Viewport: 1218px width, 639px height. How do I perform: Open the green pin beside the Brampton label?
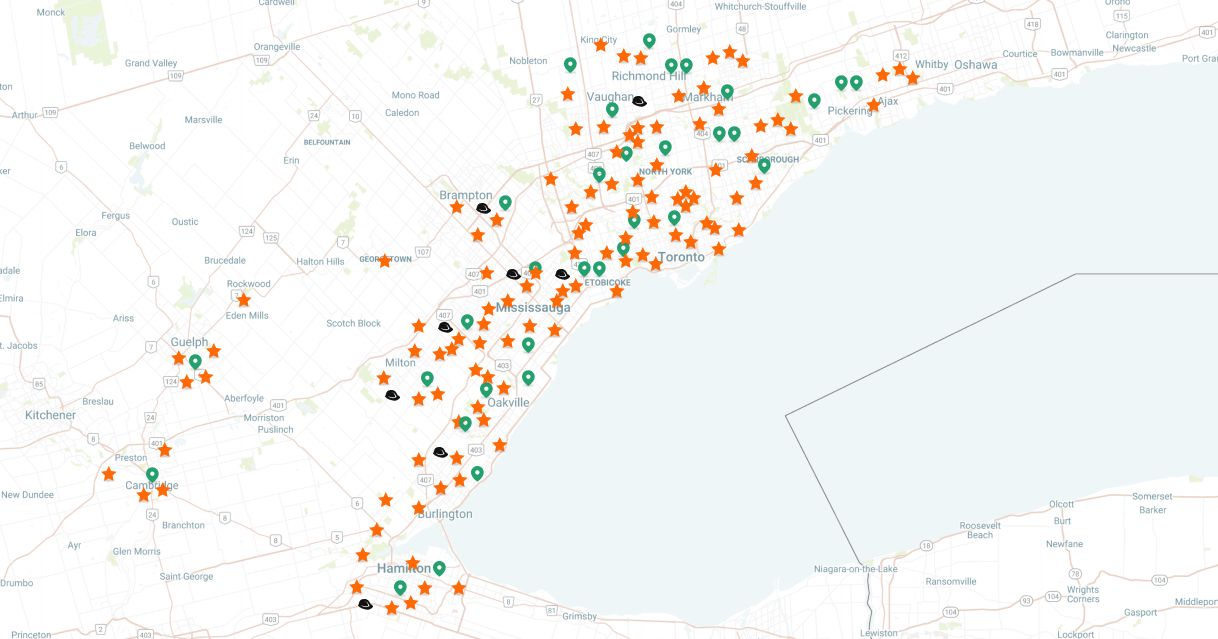[x=505, y=202]
